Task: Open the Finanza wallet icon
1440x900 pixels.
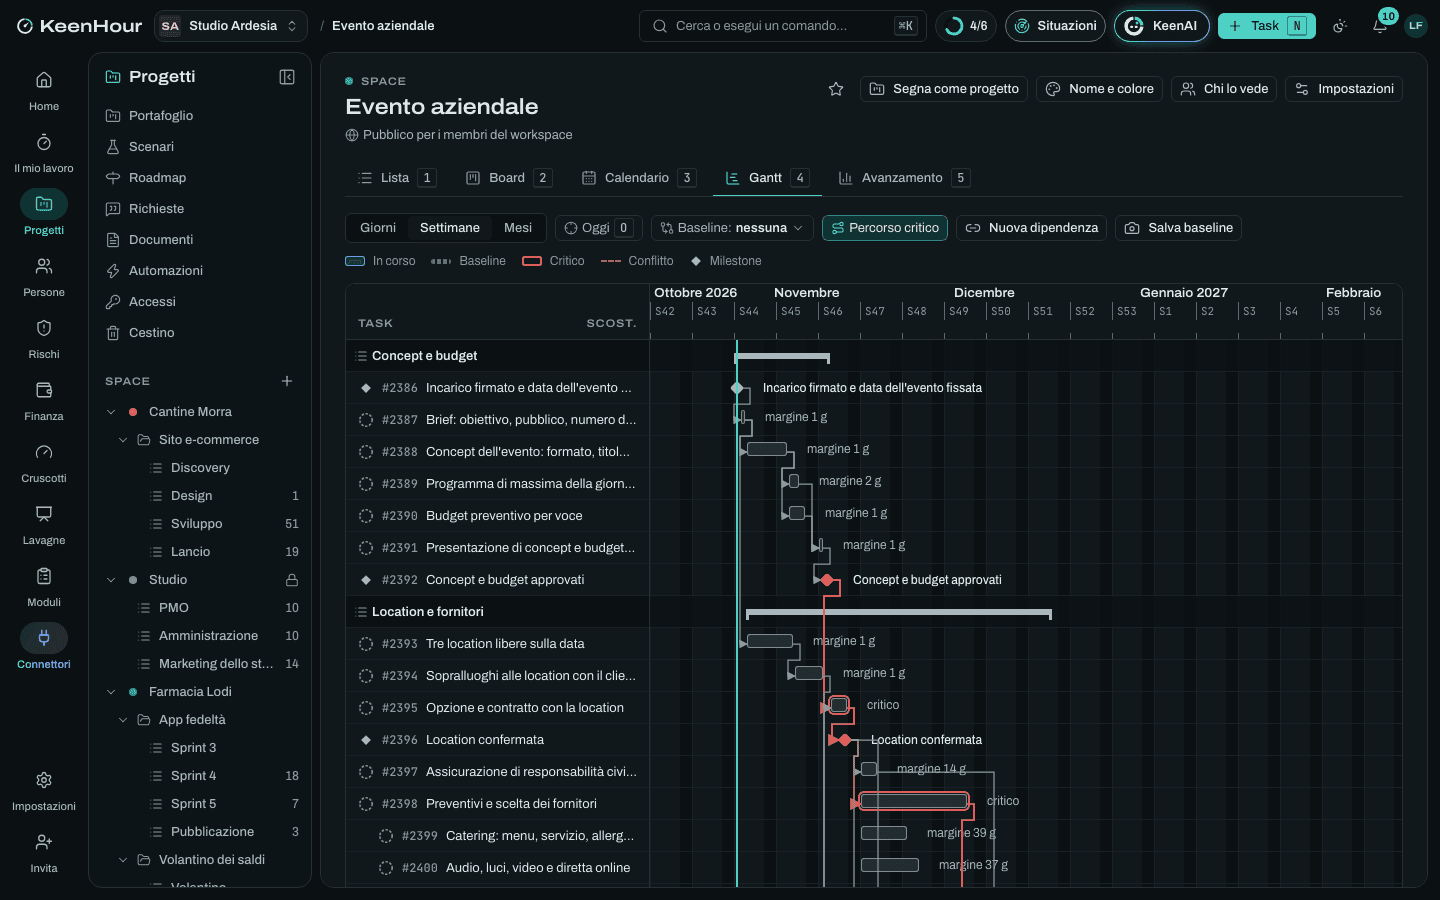Action: [44, 390]
